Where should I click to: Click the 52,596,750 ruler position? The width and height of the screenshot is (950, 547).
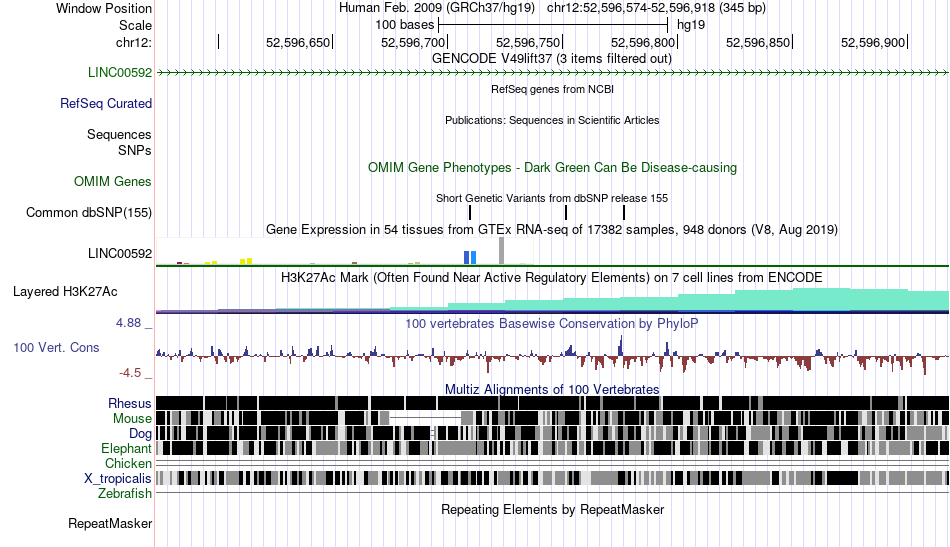point(528,42)
